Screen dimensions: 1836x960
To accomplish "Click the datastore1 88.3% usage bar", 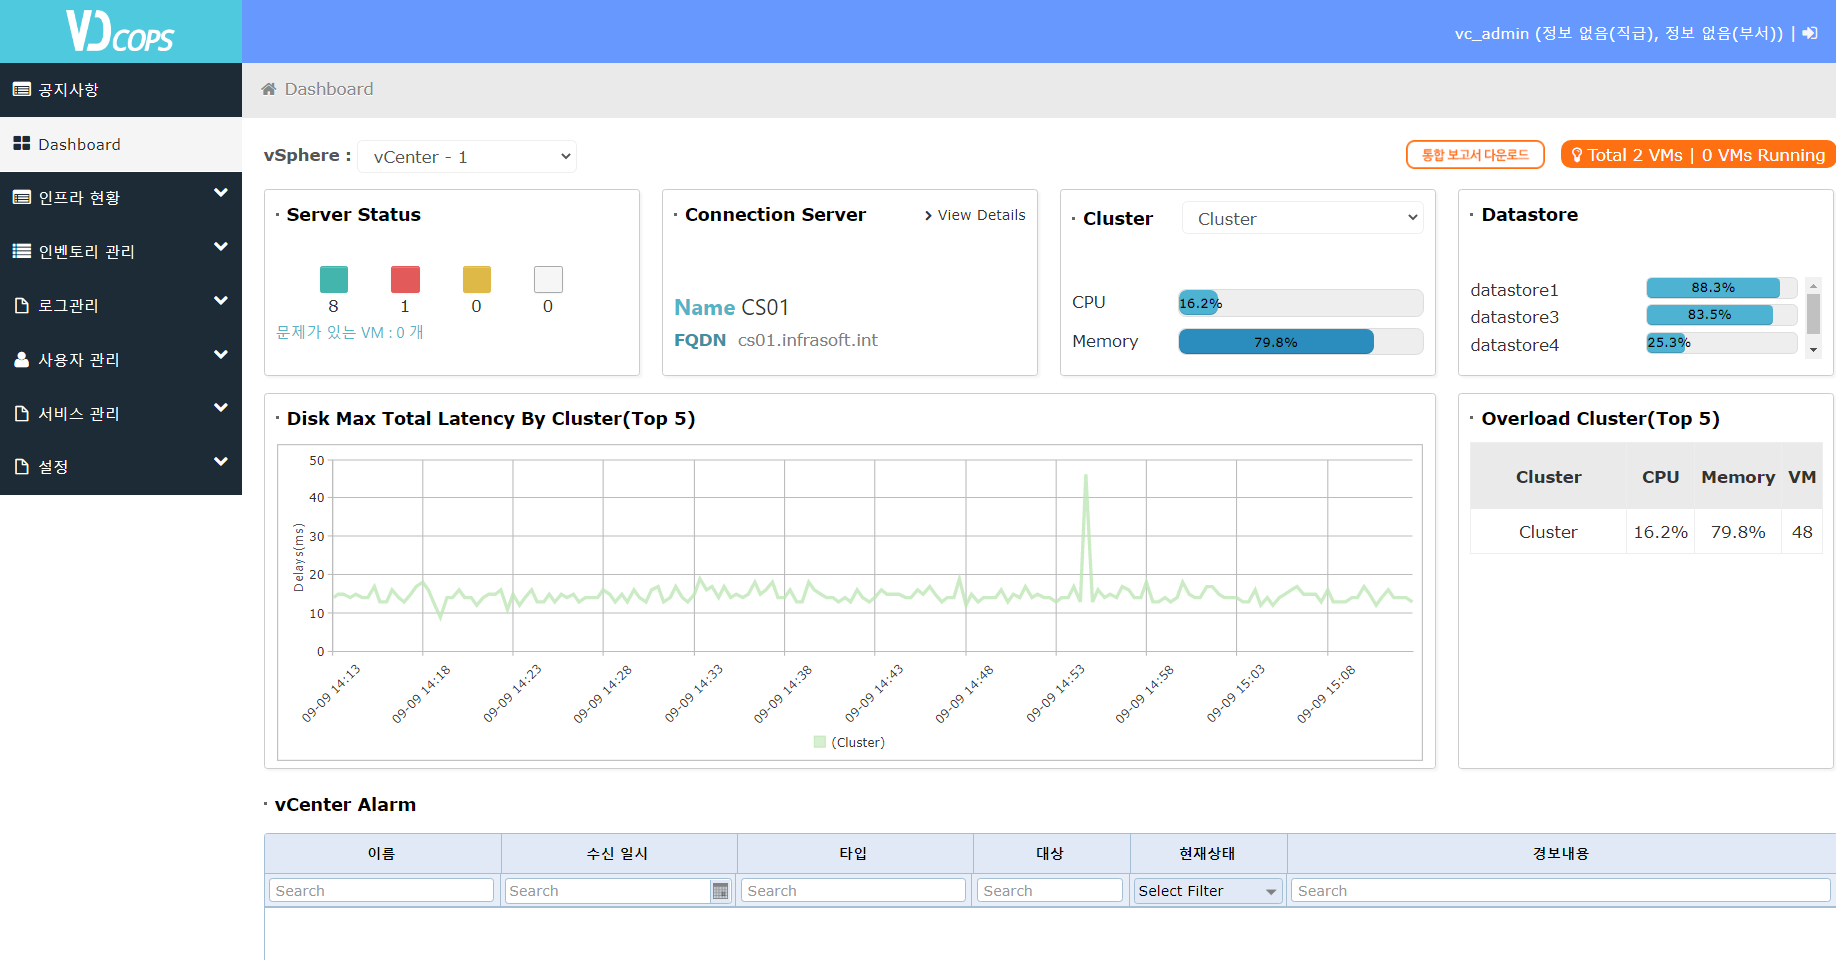I will [x=1722, y=288].
